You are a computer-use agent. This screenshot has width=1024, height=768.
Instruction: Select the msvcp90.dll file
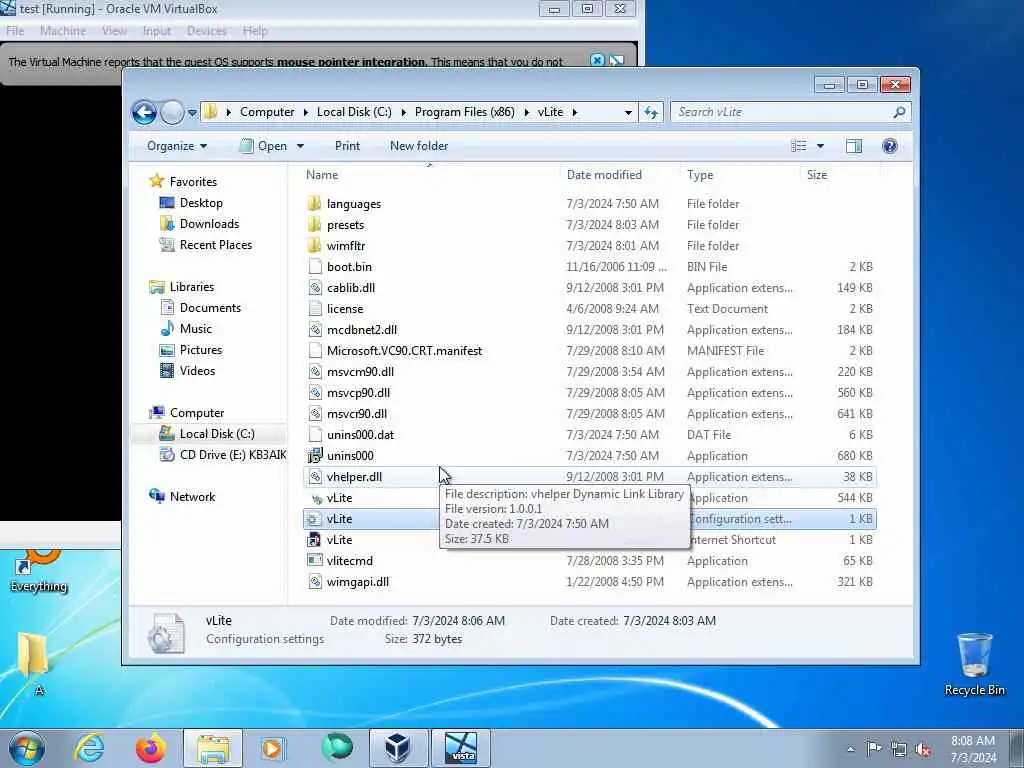point(358,392)
